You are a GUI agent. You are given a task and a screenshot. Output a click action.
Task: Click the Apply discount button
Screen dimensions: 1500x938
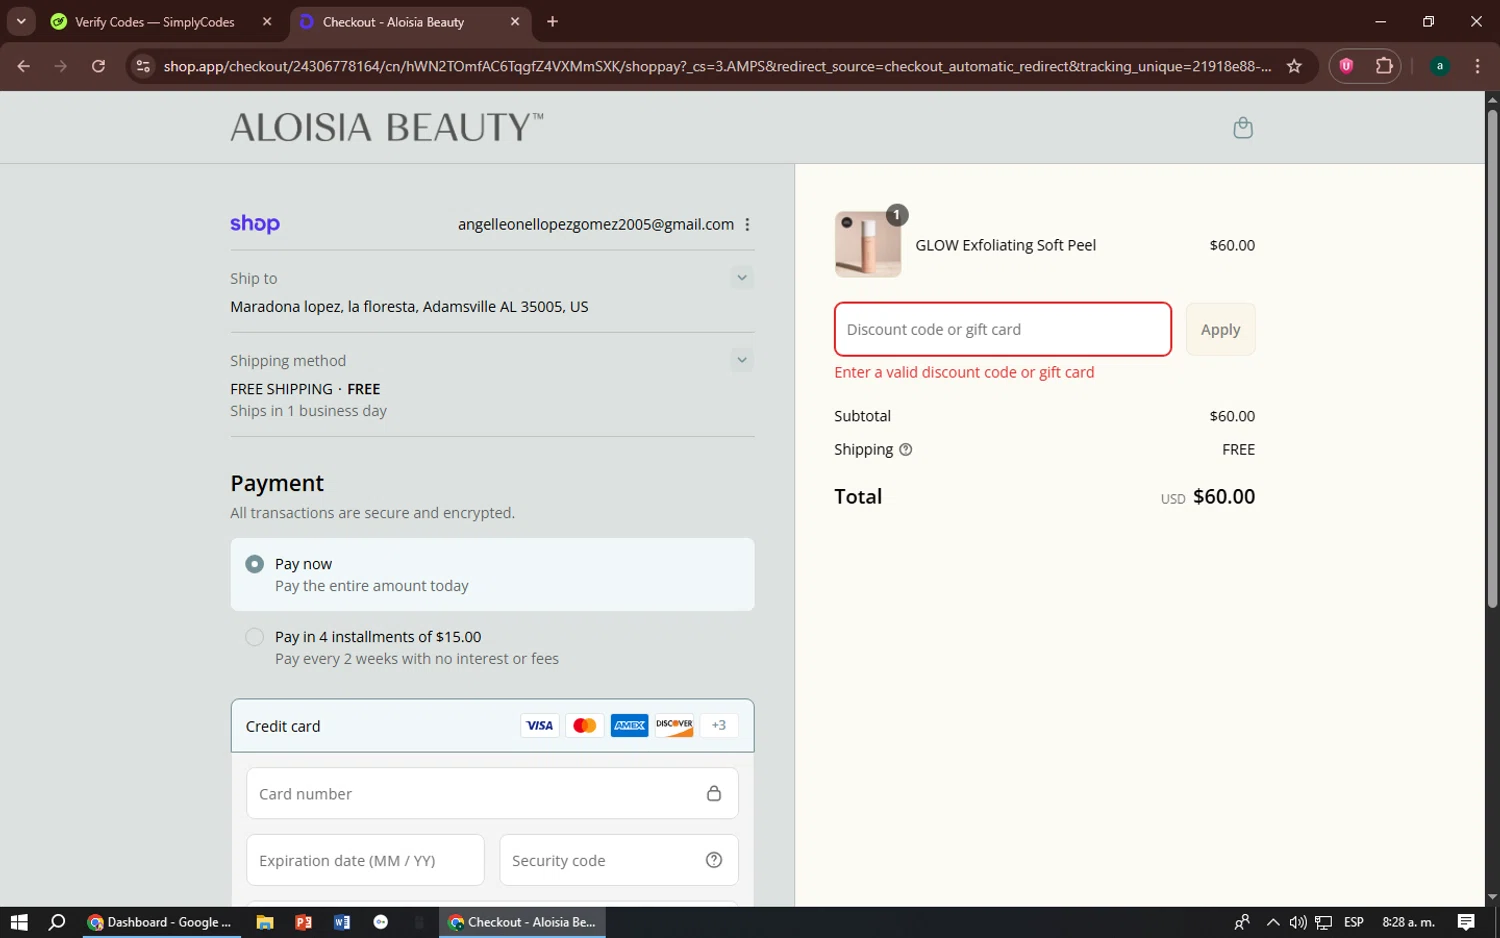(x=1220, y=329)
